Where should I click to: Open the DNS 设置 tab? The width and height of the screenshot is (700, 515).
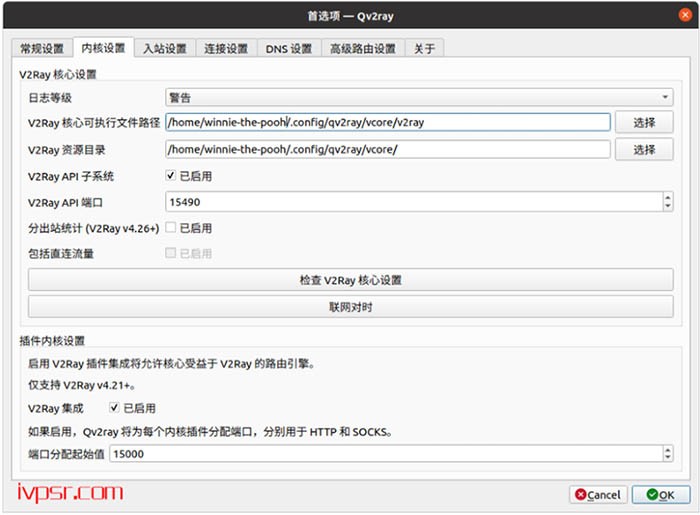(289, 48)
